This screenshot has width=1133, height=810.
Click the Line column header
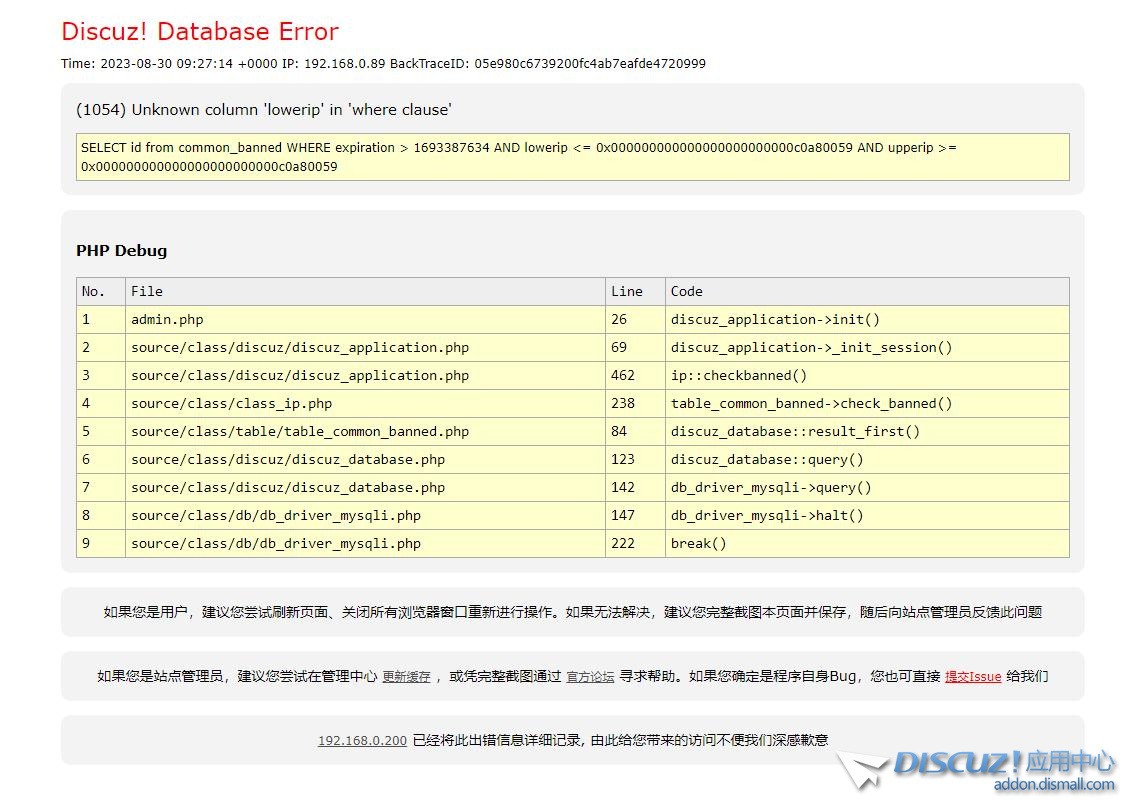pyautogui.click(x=635, y=291)
